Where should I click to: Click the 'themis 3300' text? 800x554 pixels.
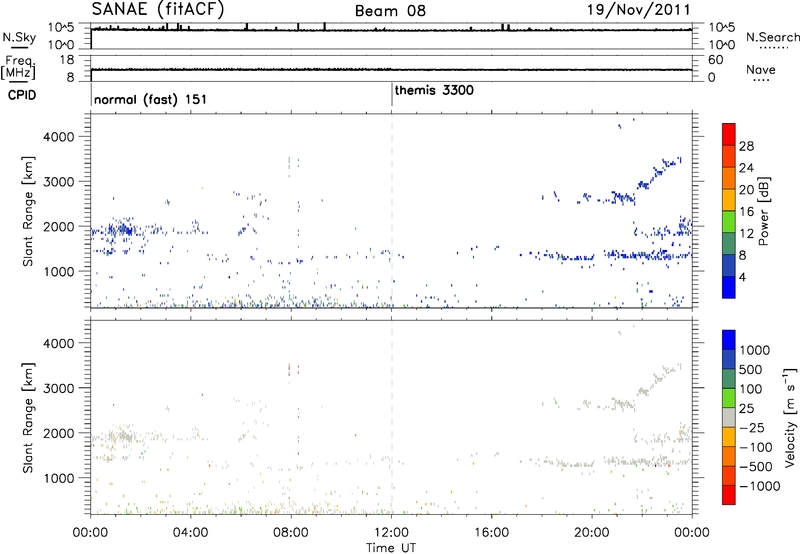(434, 90)
